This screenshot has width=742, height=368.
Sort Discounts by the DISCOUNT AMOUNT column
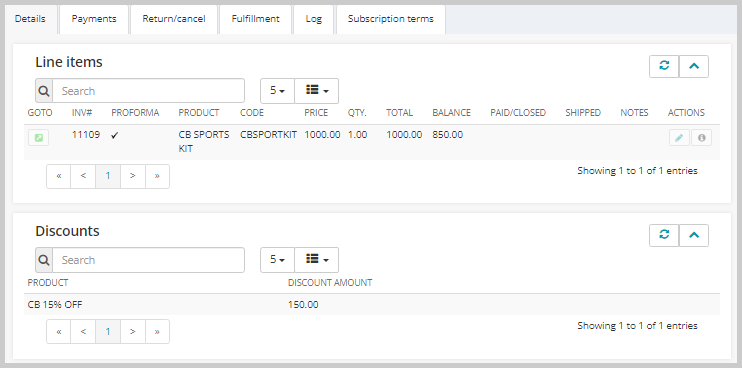[330, 283]
